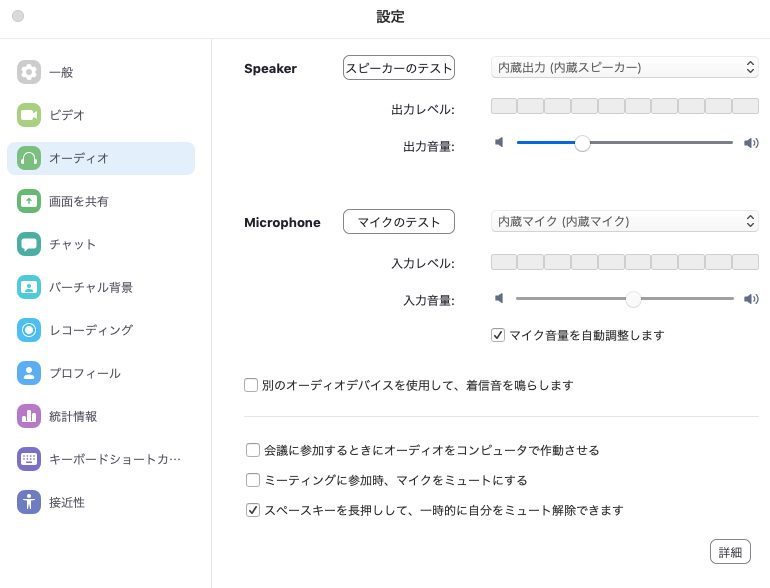Screen dimensions: 770x588
Task: Click the max volume speaker icon for 出力音量
Action: click(751, 143)
